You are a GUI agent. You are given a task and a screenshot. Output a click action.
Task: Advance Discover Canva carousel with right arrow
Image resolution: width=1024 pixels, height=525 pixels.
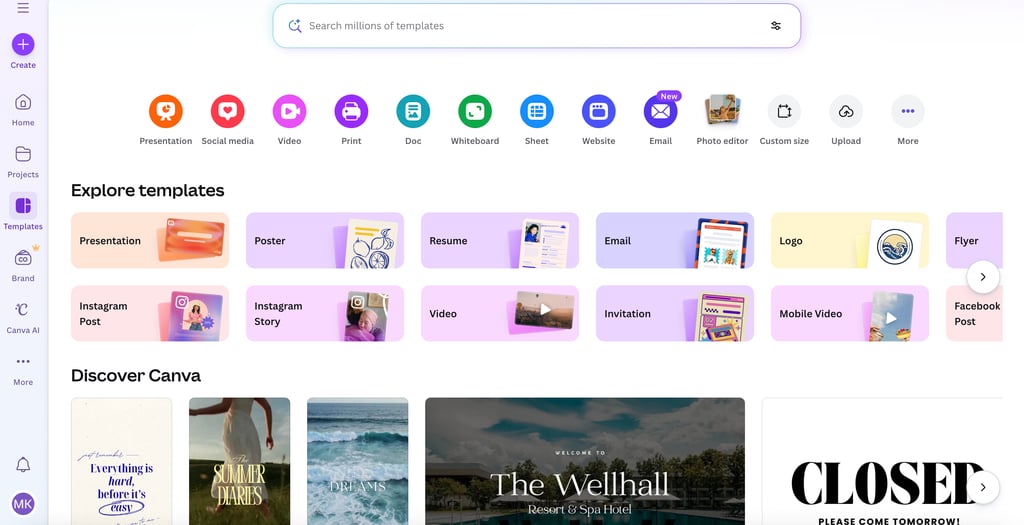[983, 487]
